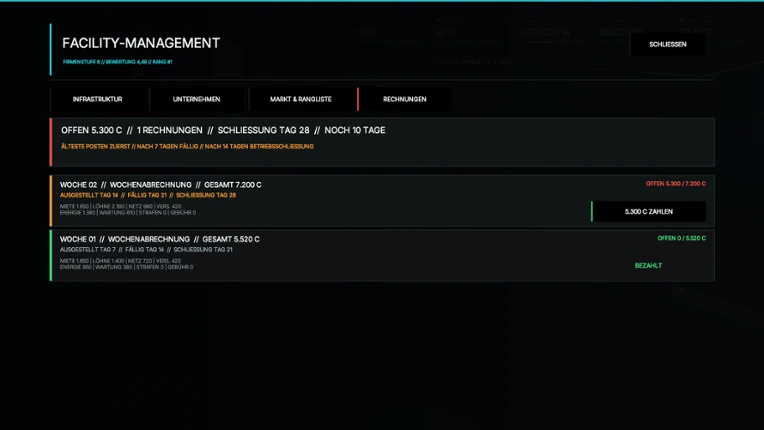Click Woche 01 Fällig Tag 14 date line
This screenshot has width=764, height=430.
point(146,250)
